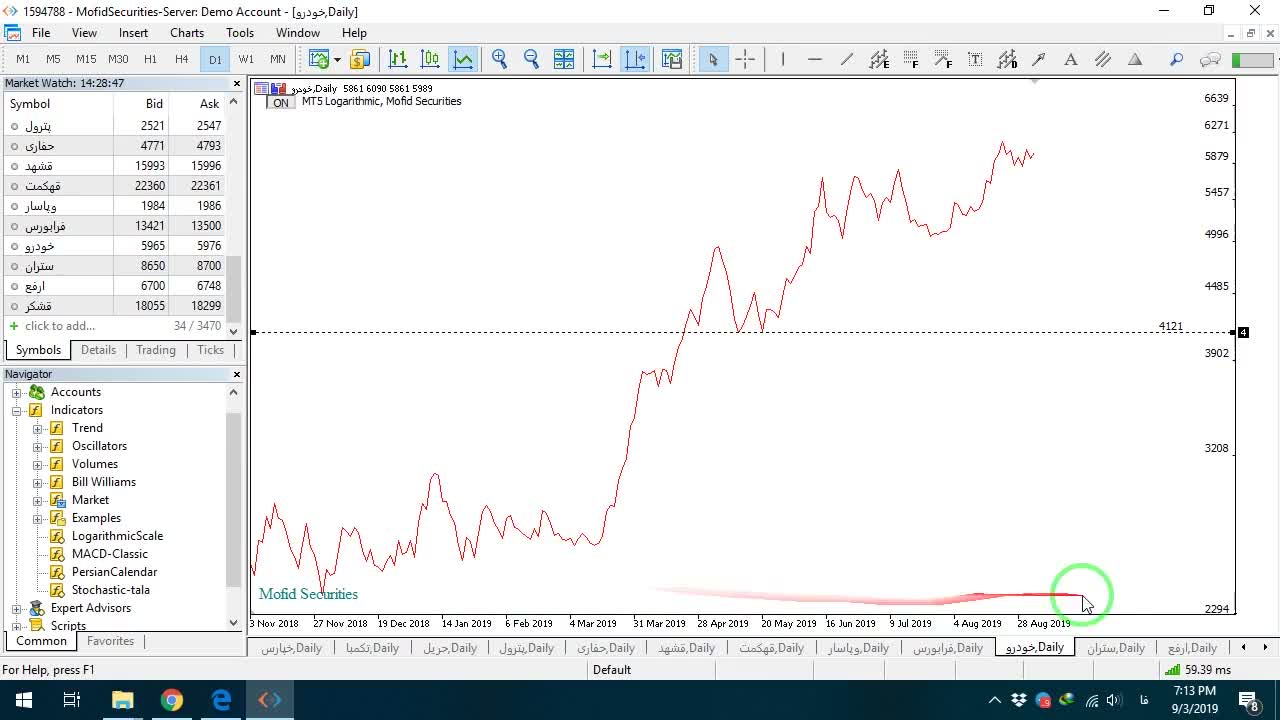Set timeframe to M1
The image size is (1280, 720).
[23, 59]
